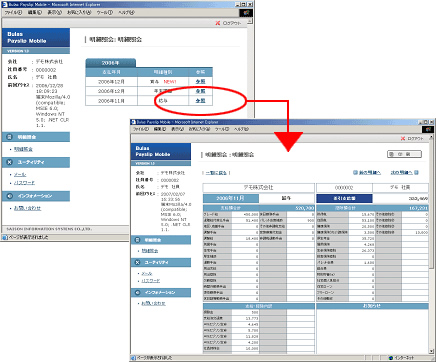
Task: Click the 印刷 print button
Action: (404, 154)
